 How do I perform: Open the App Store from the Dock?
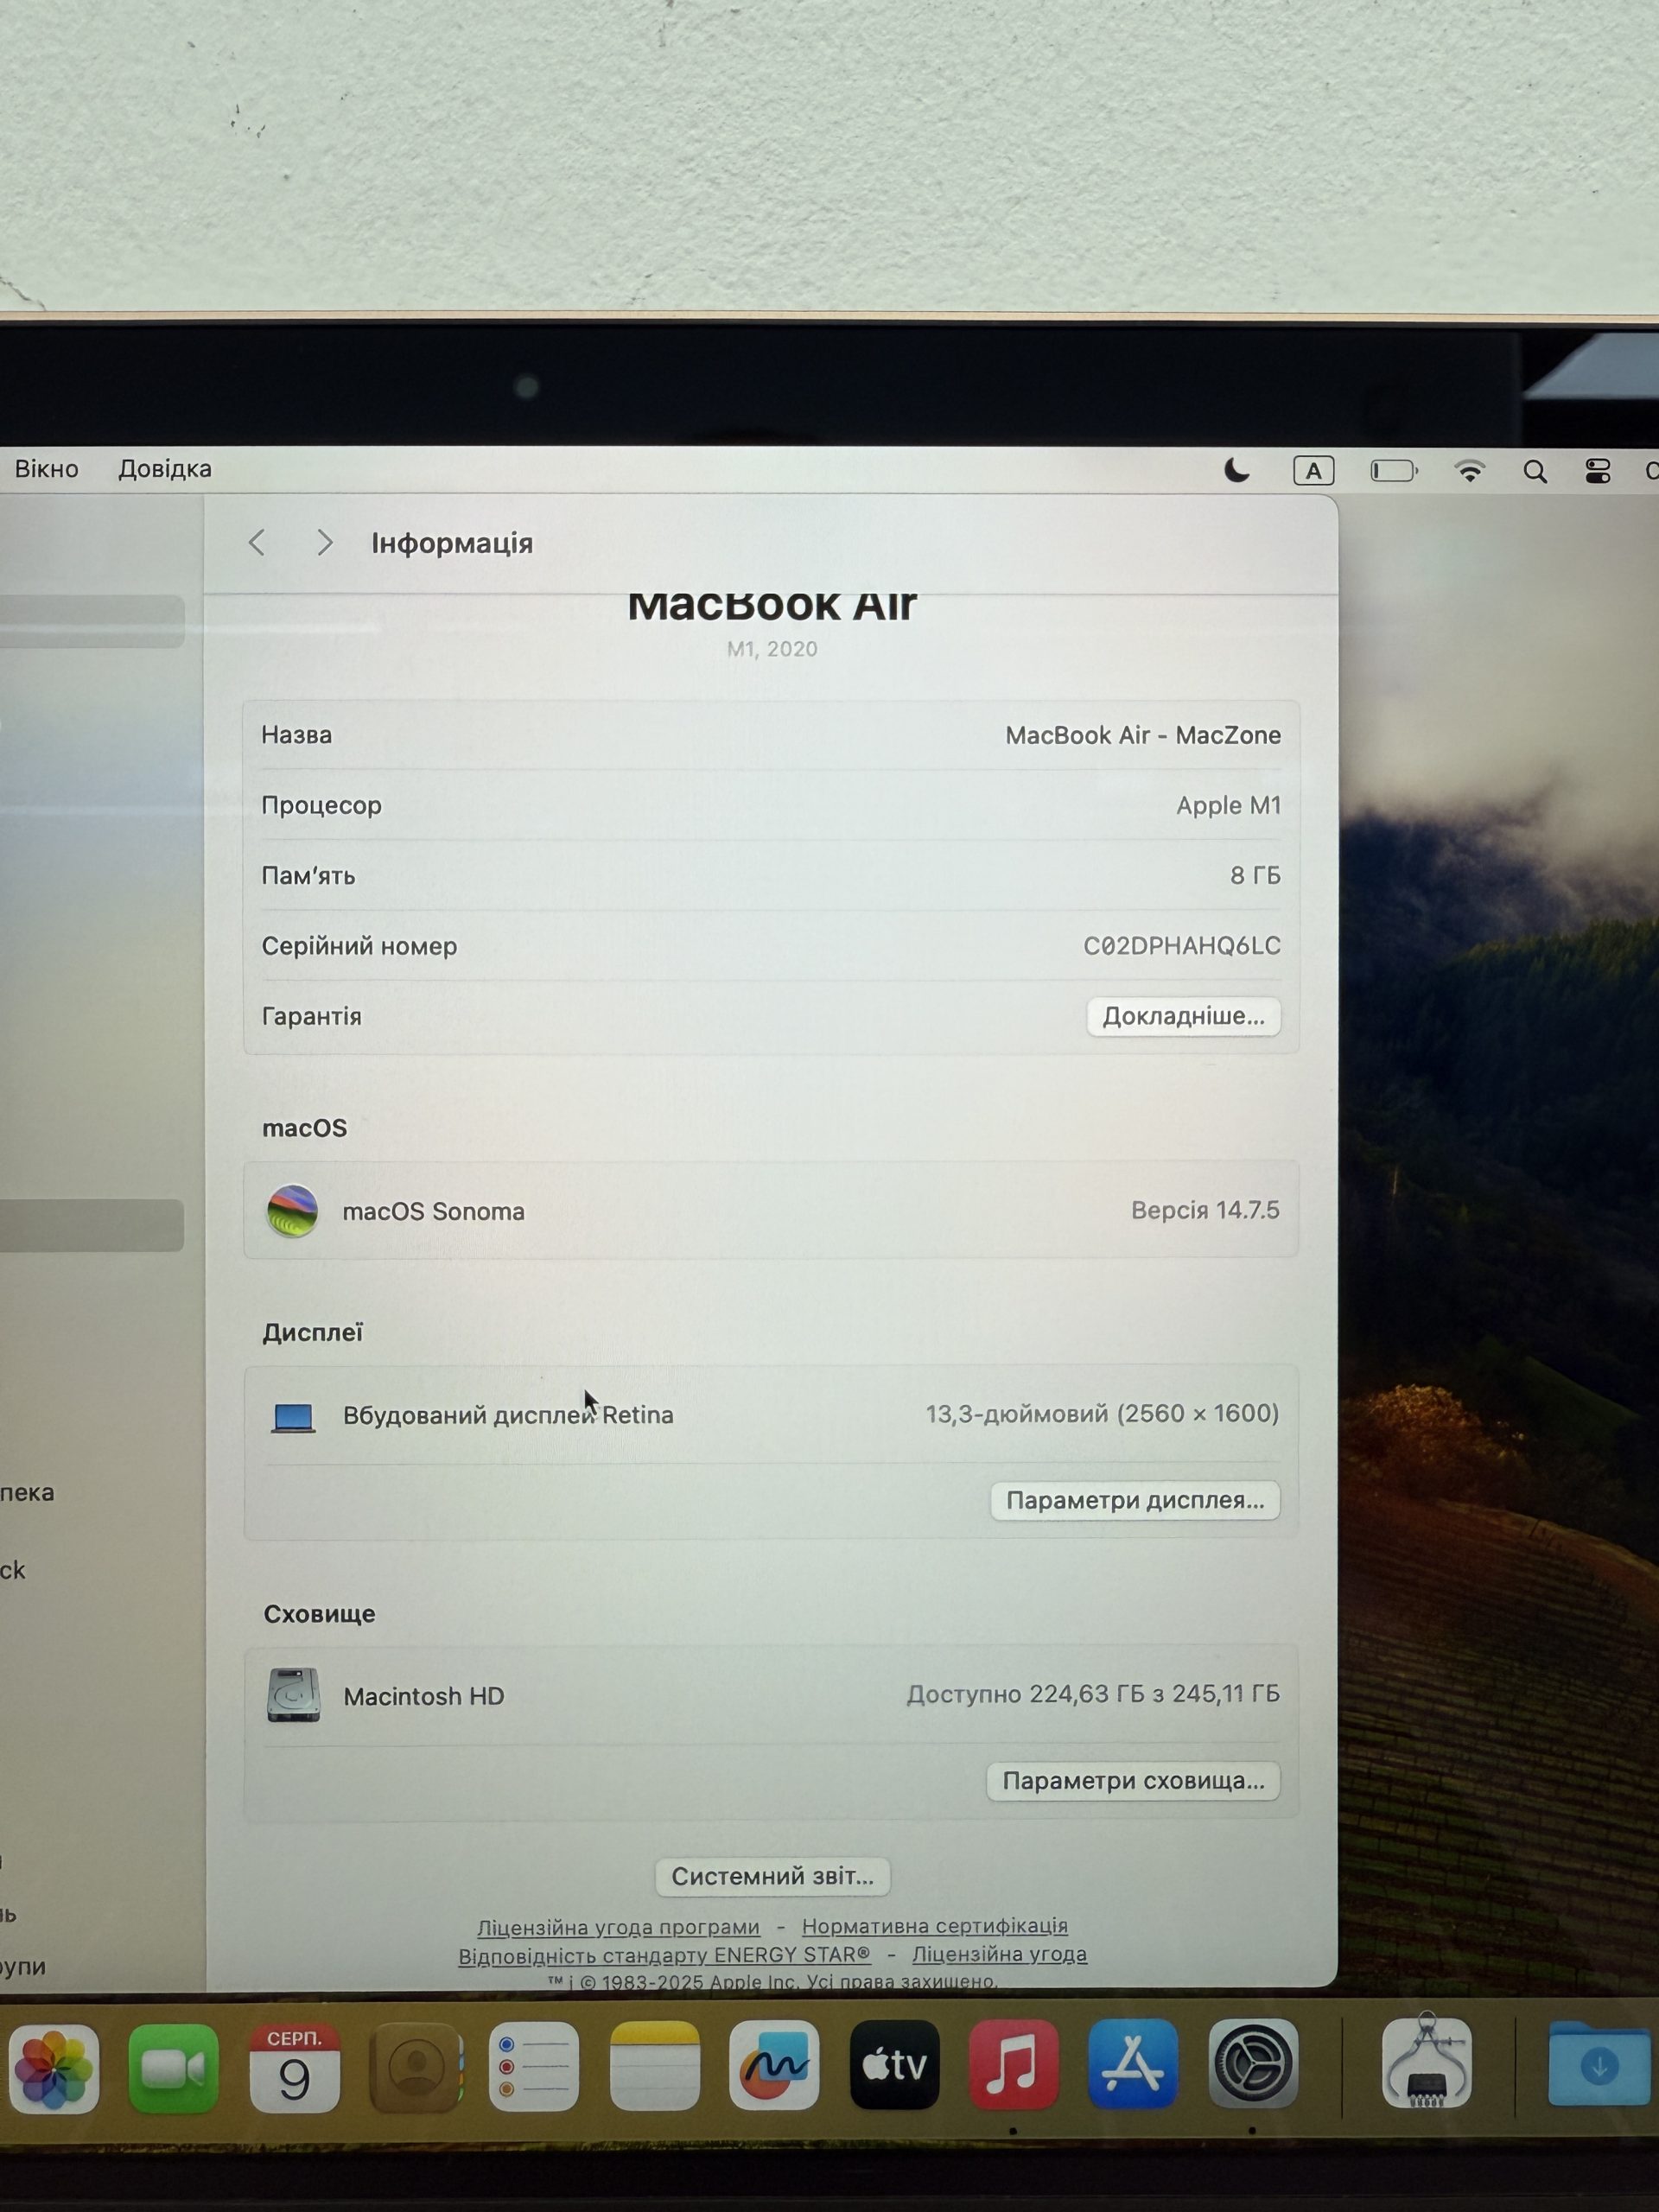click(1132, 2064)
